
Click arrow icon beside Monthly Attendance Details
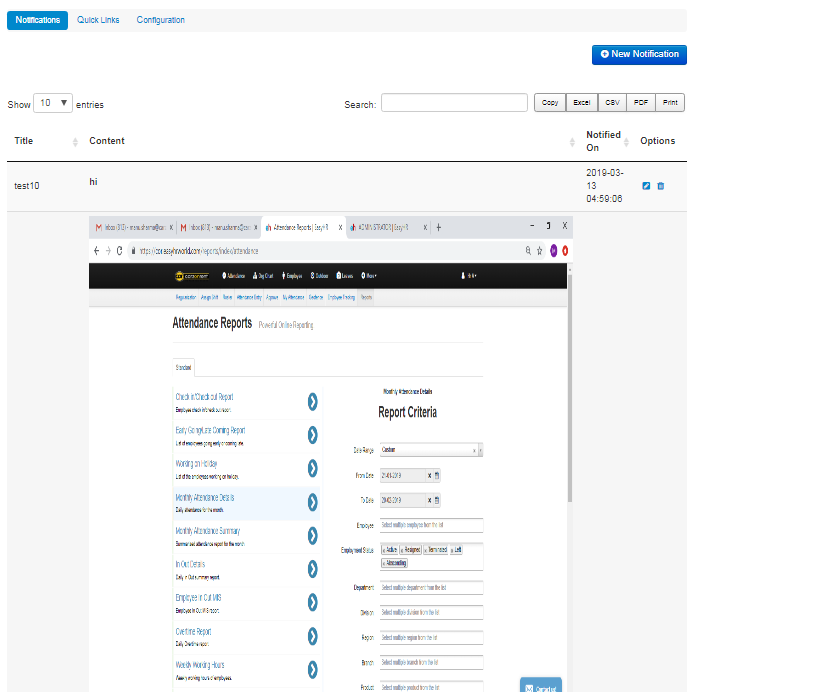[313, 502]
